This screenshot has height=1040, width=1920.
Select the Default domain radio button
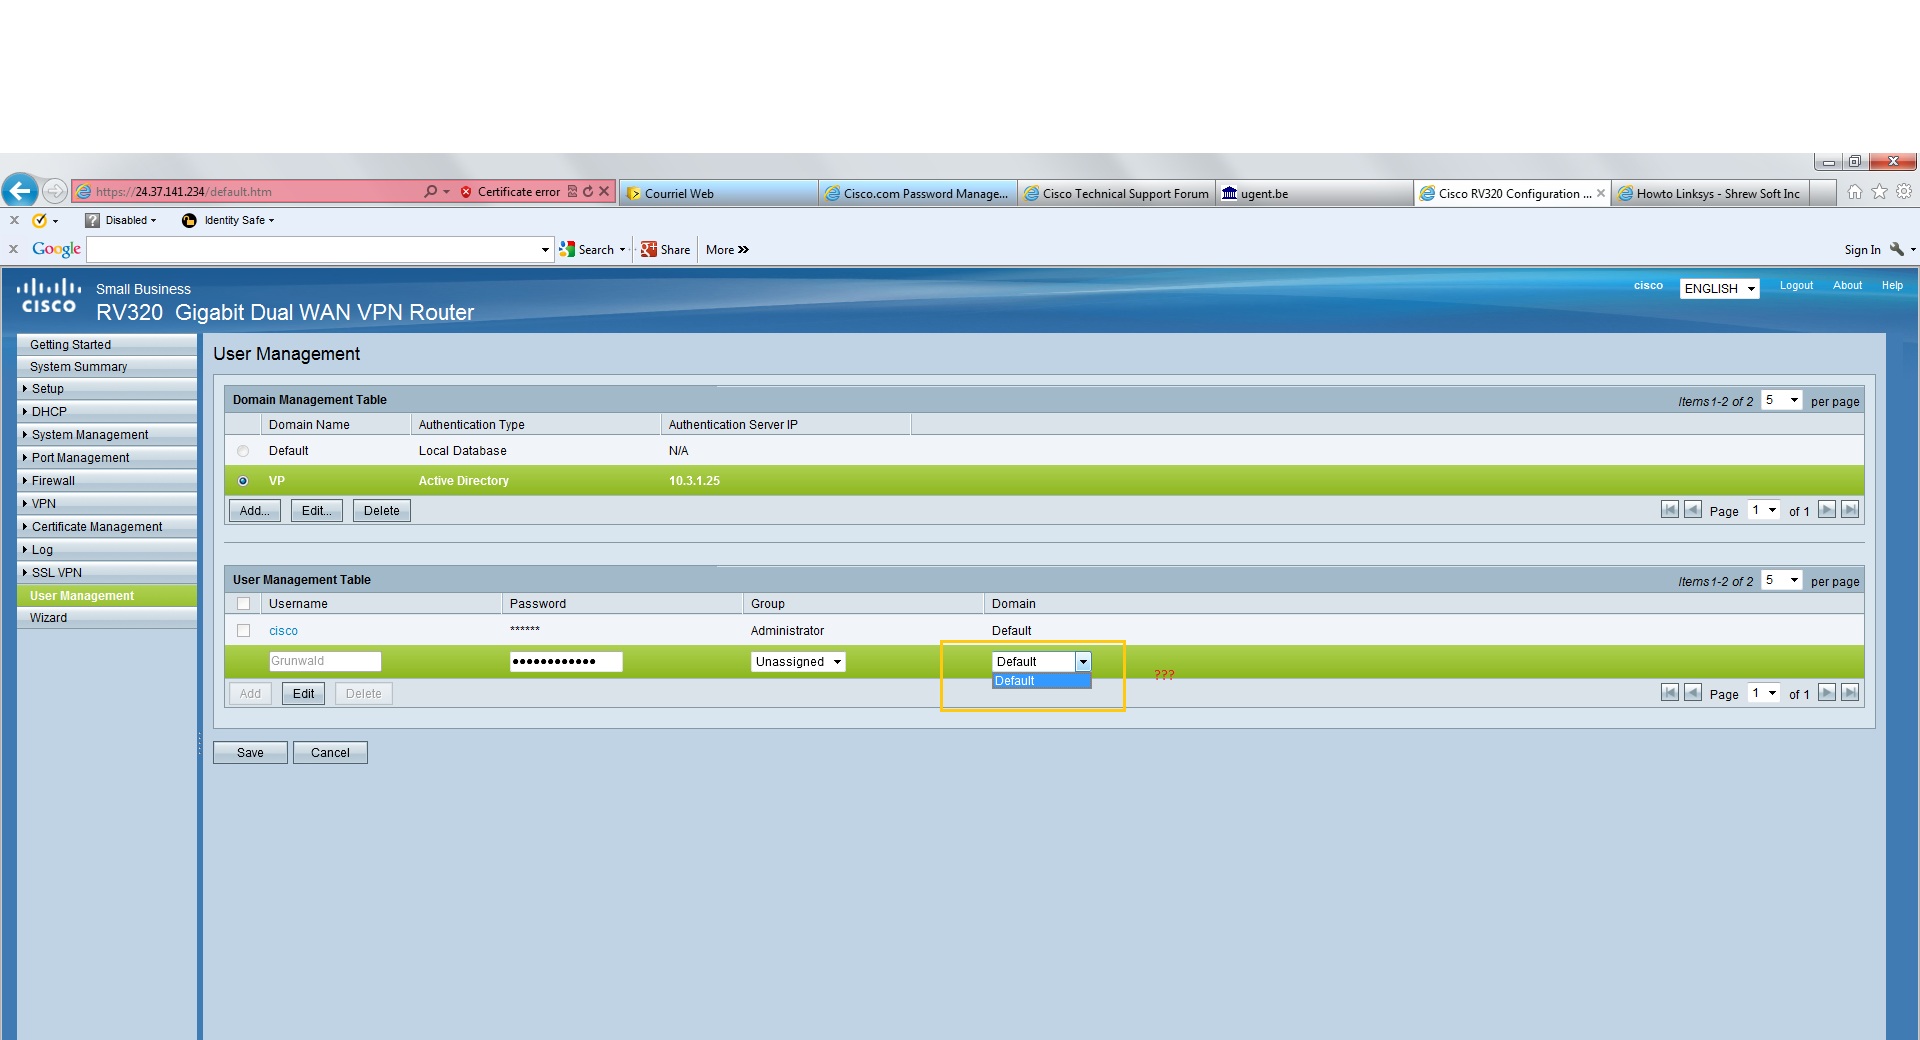243,451
